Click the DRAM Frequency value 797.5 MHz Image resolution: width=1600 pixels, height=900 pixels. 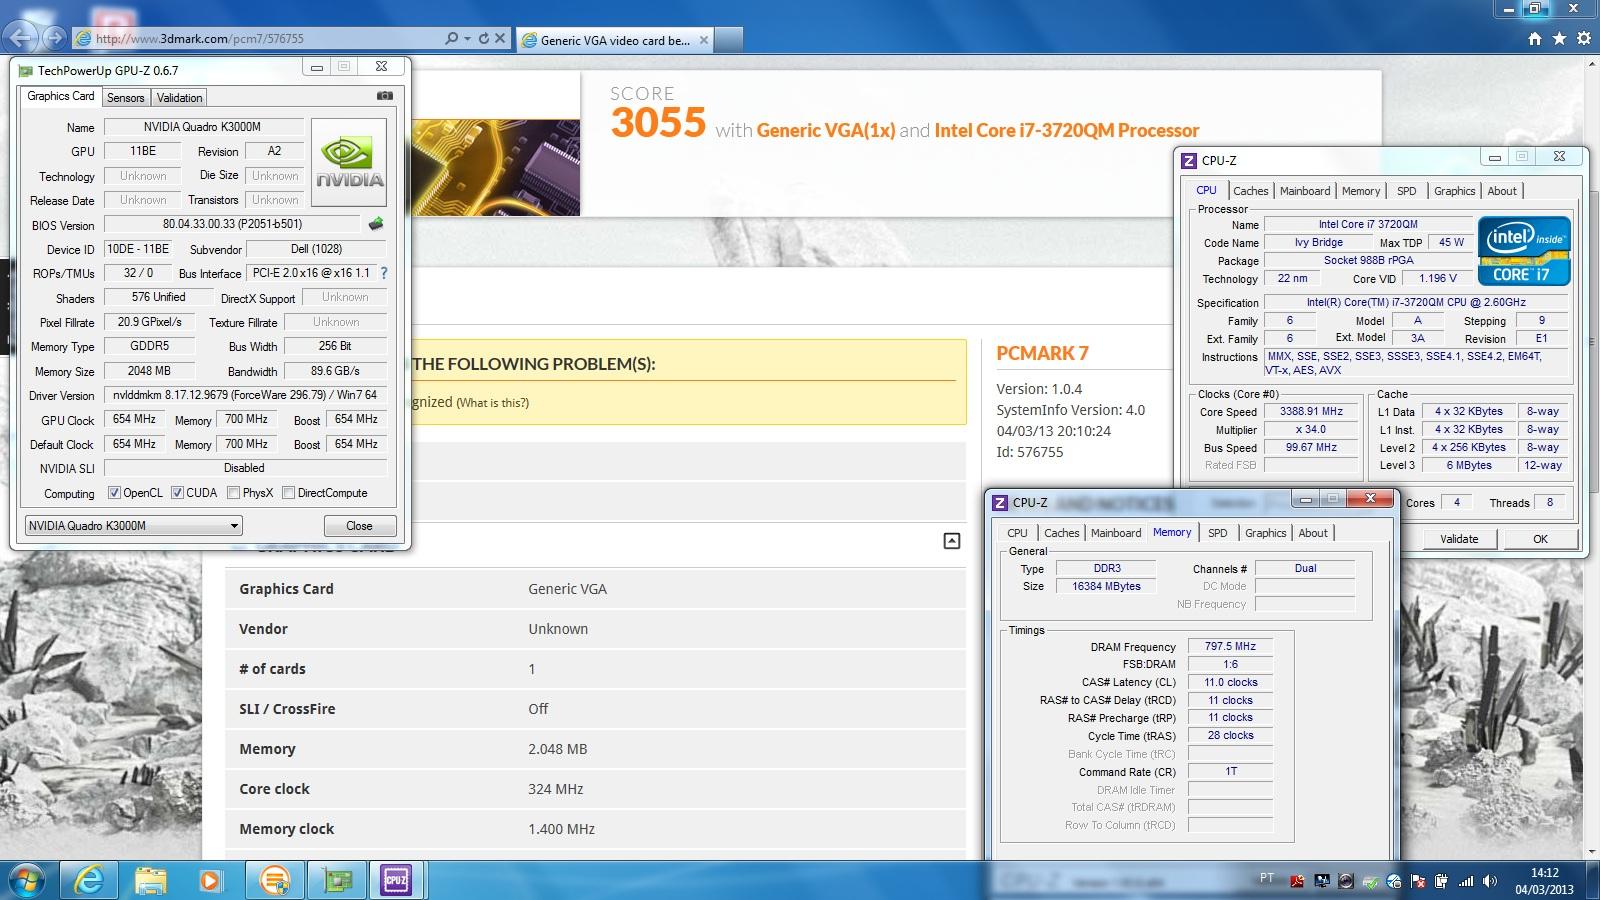coord(1230,646)
